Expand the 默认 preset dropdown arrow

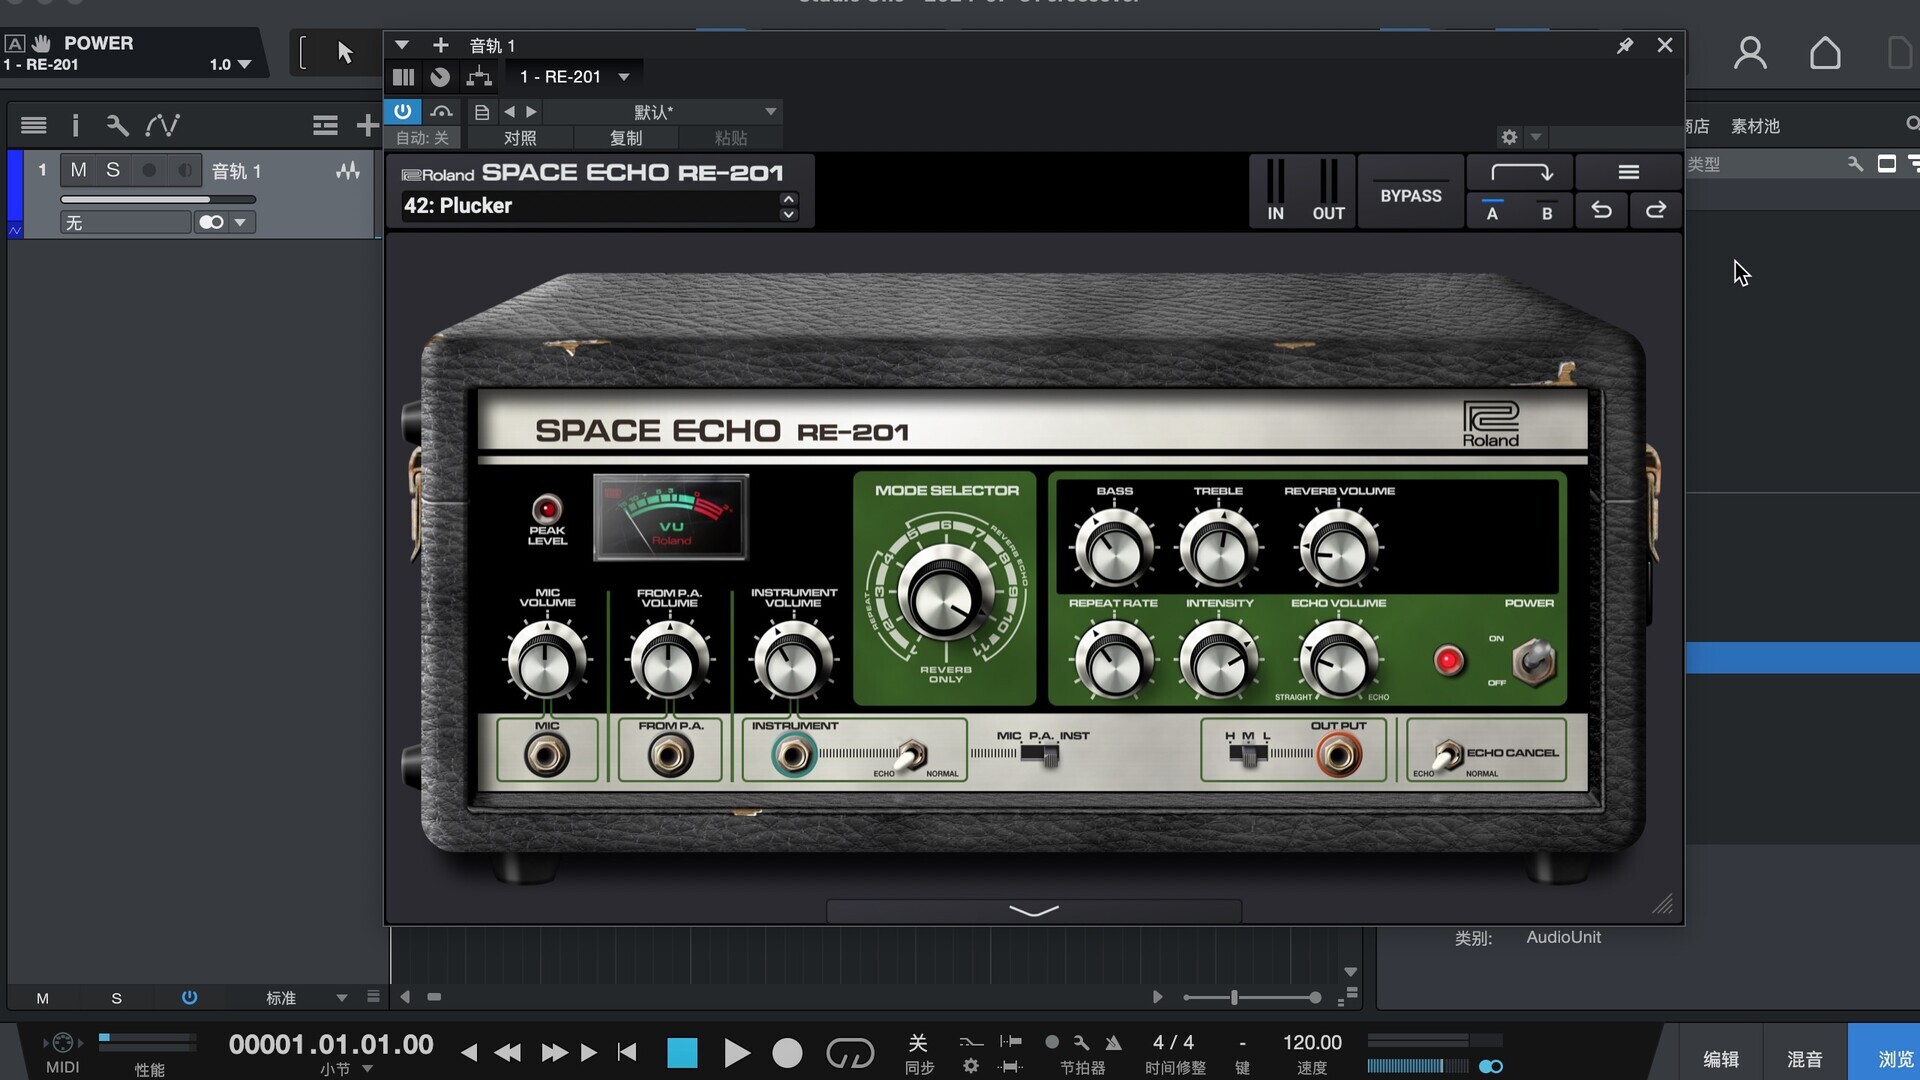point(770,111)
